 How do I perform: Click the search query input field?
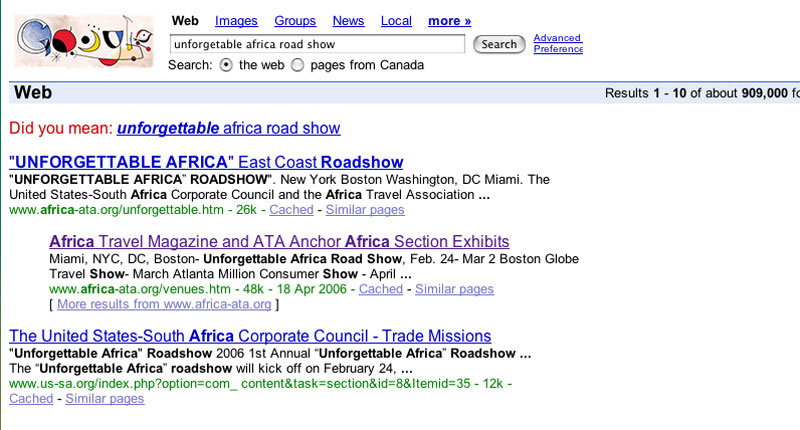pyautogui.click(x=317, y=44)
